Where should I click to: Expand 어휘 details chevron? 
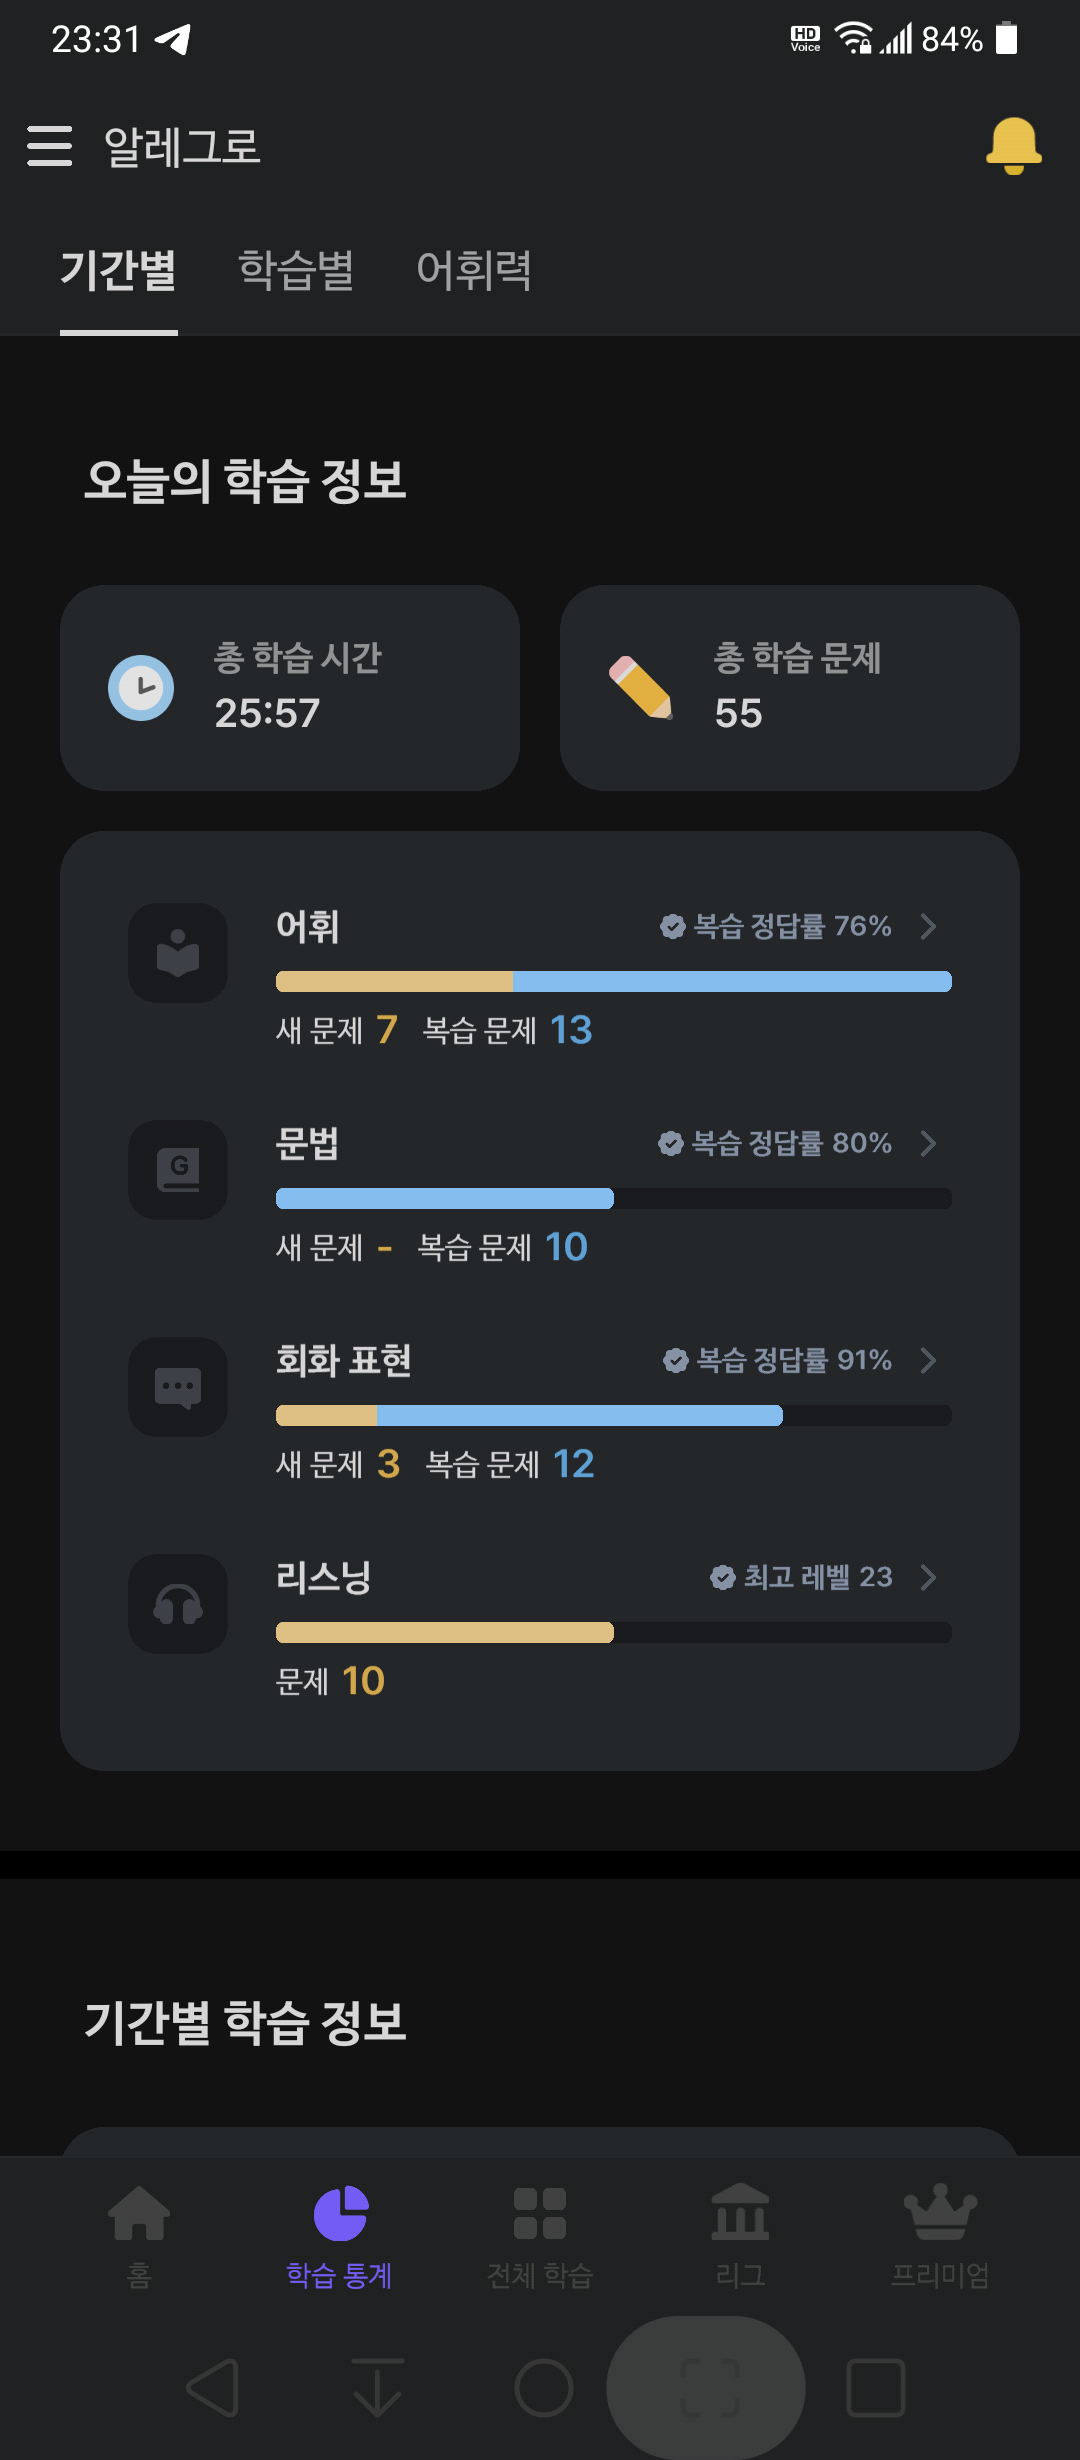pos(928,926)
